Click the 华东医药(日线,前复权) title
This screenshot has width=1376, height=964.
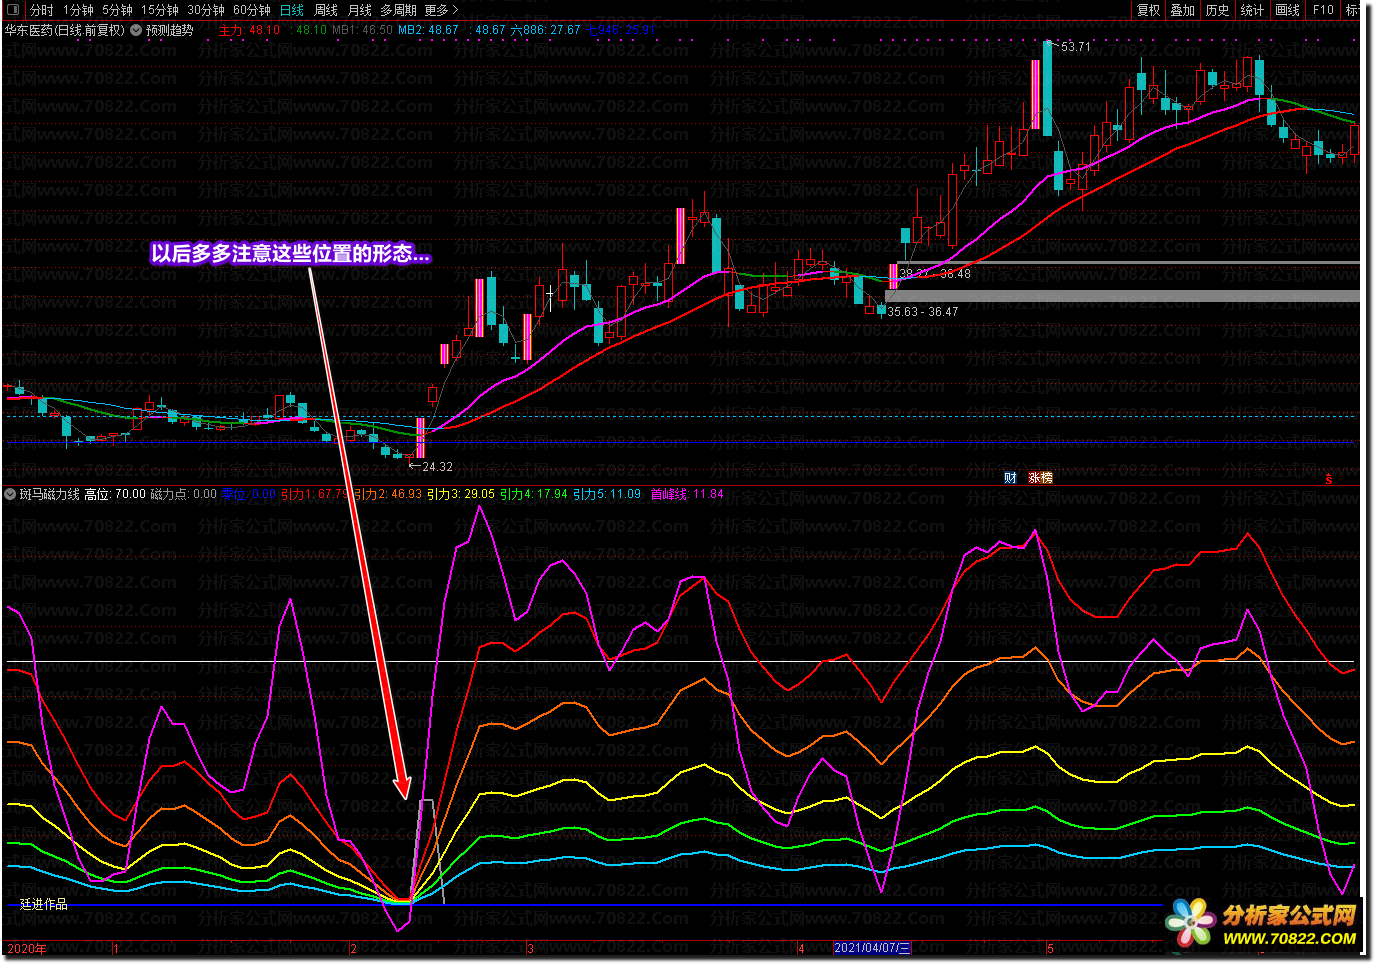click(65, 30)
